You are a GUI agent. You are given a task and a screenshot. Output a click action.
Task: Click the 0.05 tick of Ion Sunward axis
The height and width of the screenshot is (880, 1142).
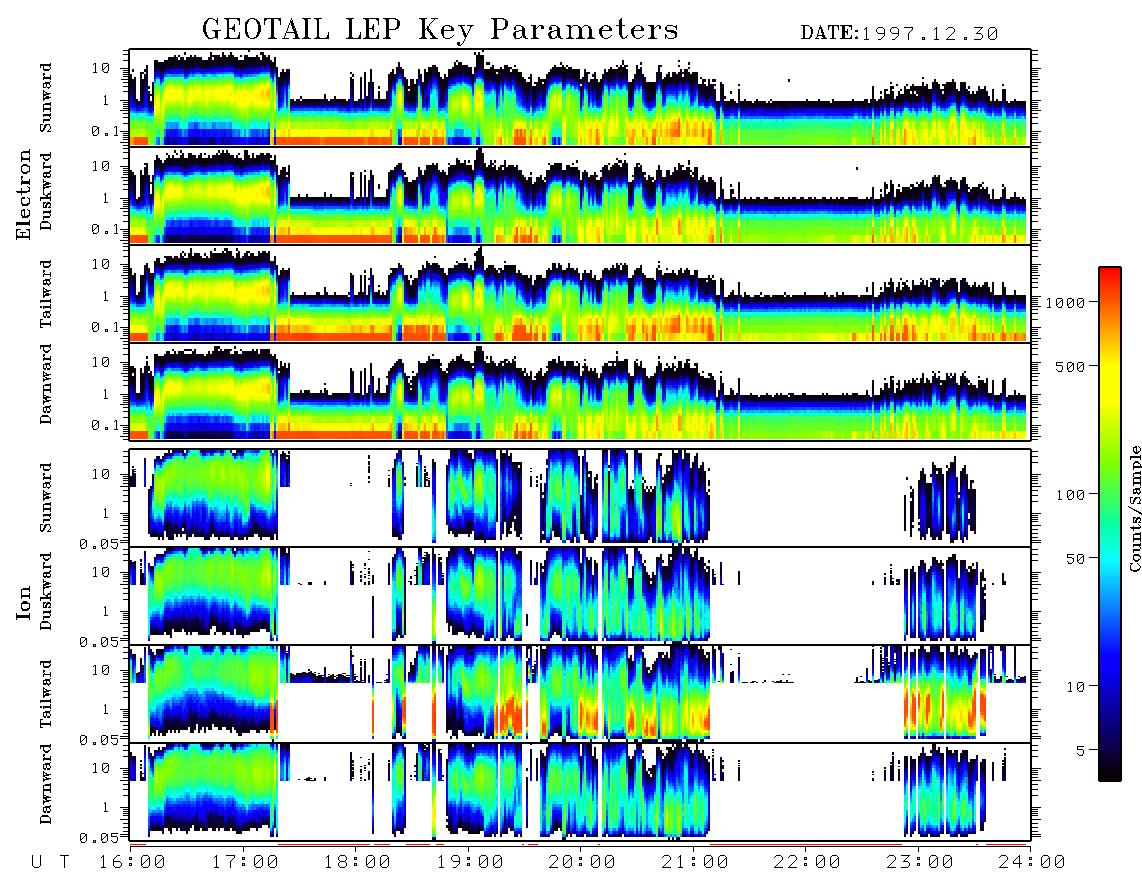99,543
